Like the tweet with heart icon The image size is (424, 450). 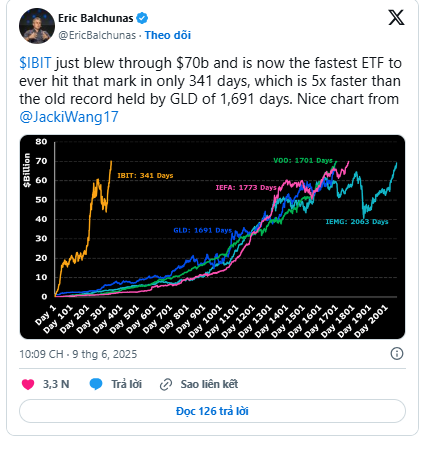[28, 384]
